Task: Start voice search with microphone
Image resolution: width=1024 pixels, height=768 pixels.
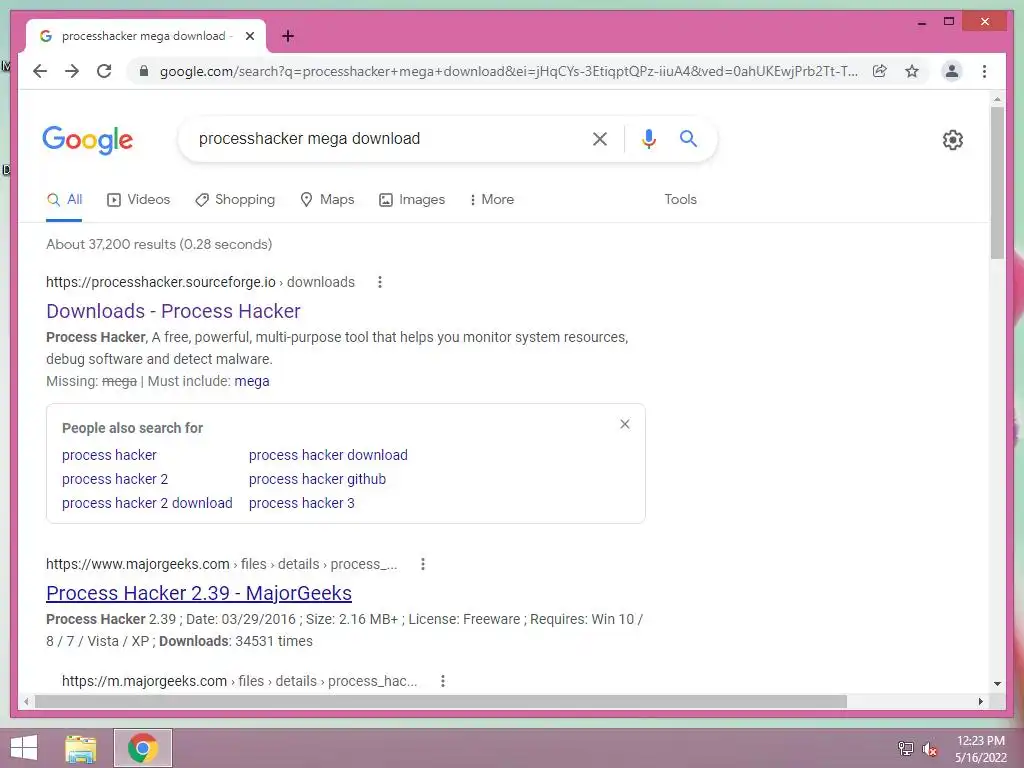Action: tap(648, 138)
